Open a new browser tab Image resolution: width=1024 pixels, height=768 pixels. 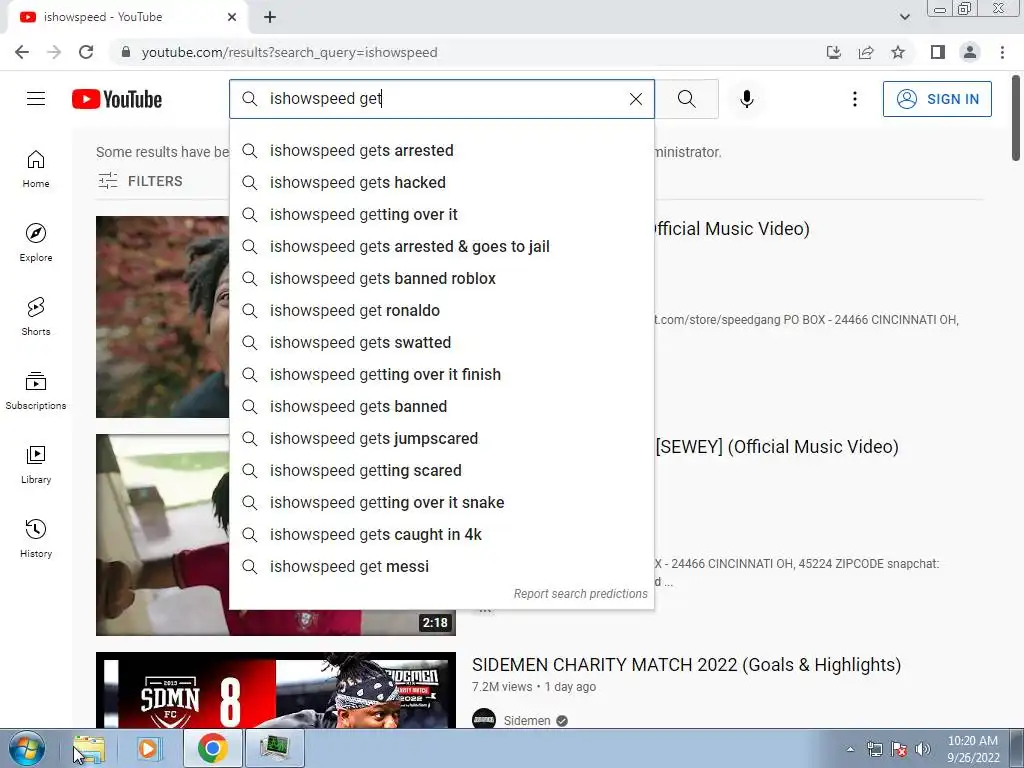coord(270,17)
